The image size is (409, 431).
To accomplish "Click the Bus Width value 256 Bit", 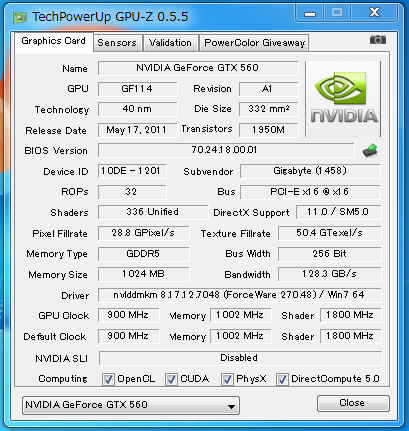I will 329,254.
